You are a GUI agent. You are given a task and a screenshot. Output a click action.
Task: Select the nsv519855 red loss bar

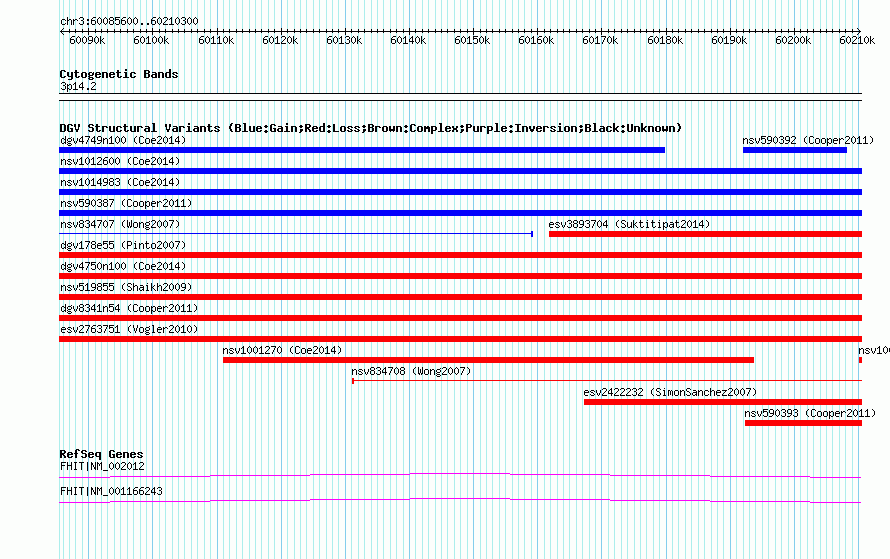click(x=460, y=297)
